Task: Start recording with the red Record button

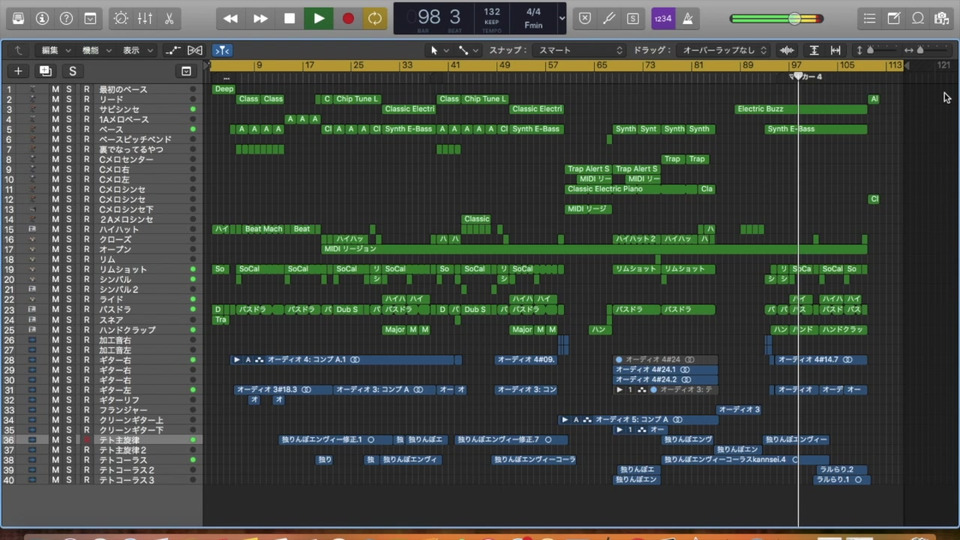Action: (x=348, y=18)
